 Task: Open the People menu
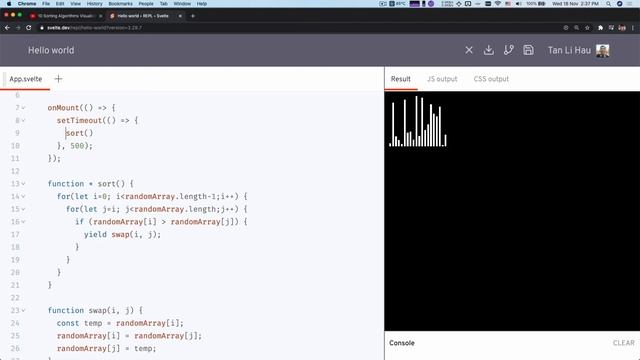coord(146,4)
